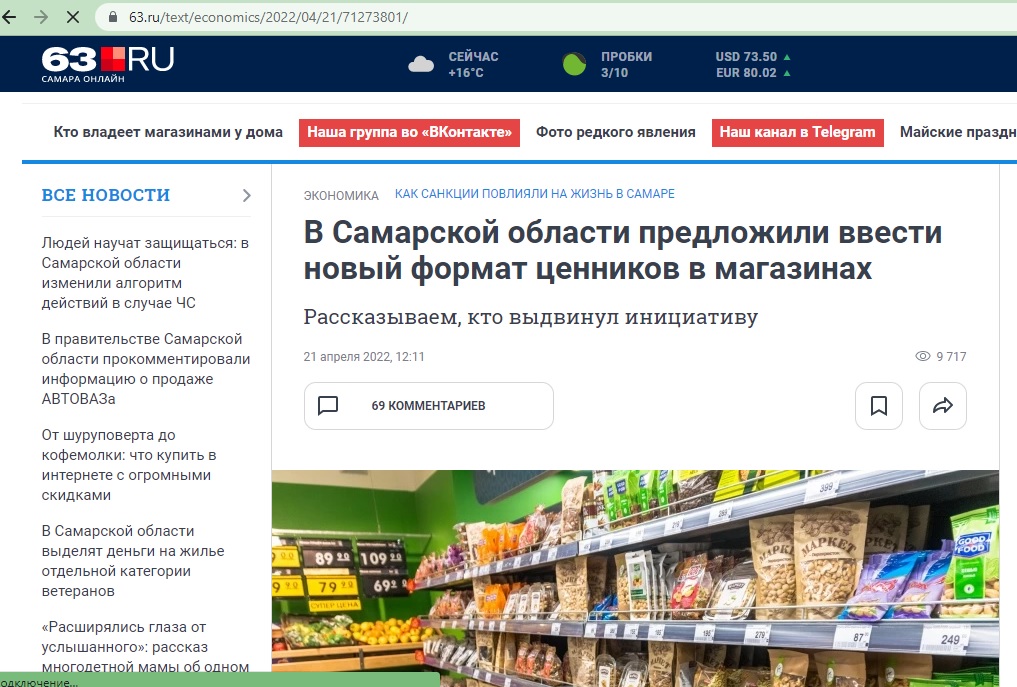Click the cloud weather icon
Screen dimensions: 1017x687
click(421, 65)
